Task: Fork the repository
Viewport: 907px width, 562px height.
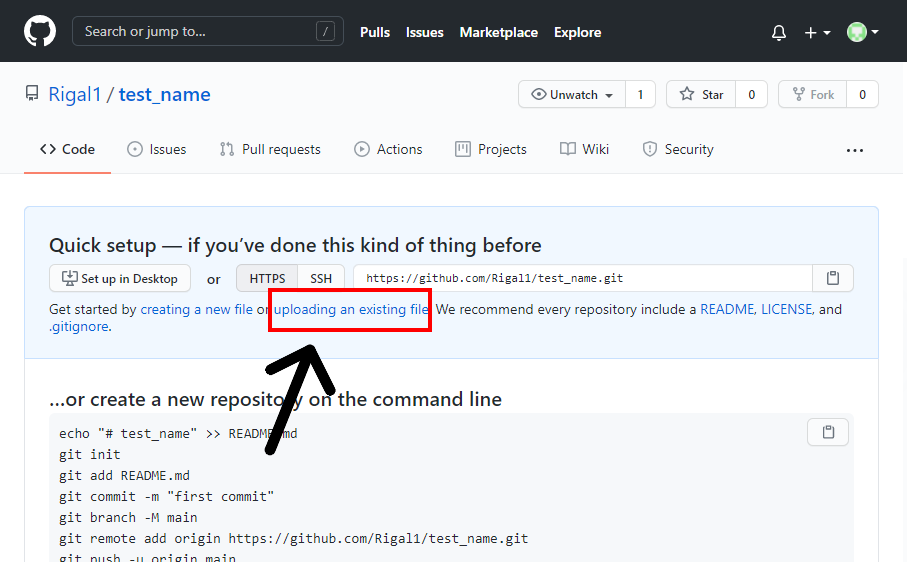Action: 812,94
